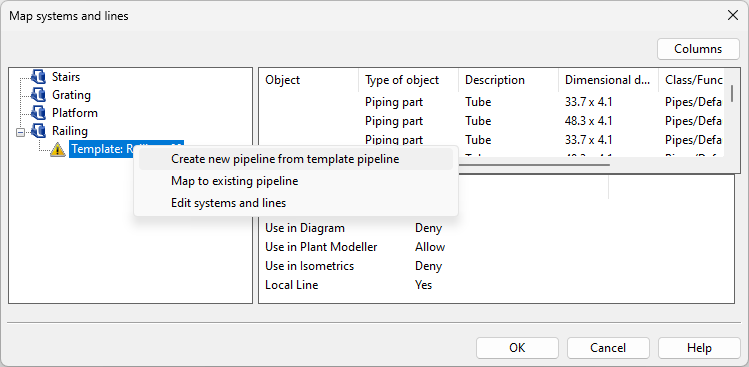
Task: Click Tube in the second table row
Action: 478,121
